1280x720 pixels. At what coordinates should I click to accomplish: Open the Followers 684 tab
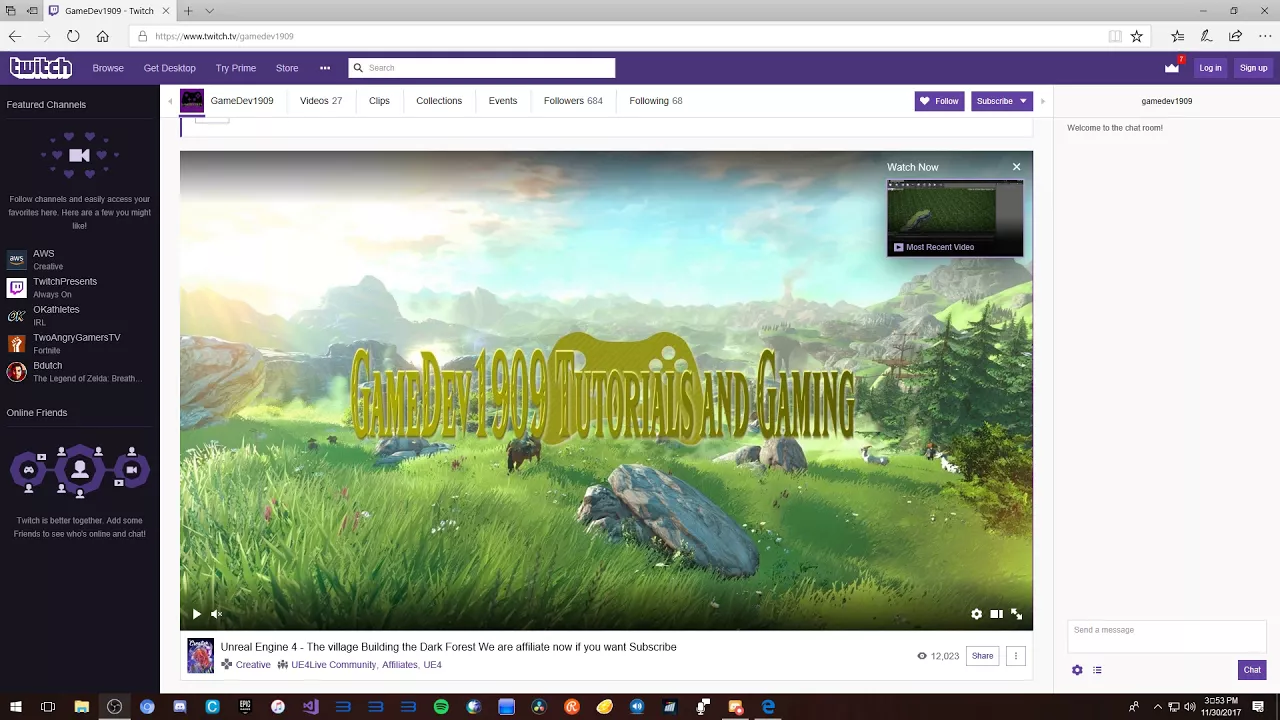click(x=573, y=101)
